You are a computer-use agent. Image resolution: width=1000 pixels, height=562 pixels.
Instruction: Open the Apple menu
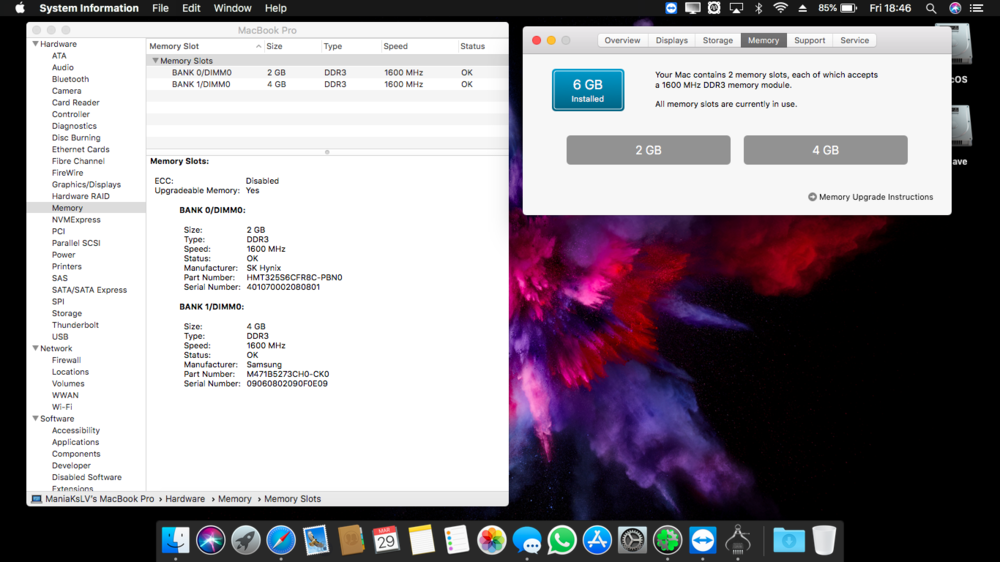click(20, 8)
